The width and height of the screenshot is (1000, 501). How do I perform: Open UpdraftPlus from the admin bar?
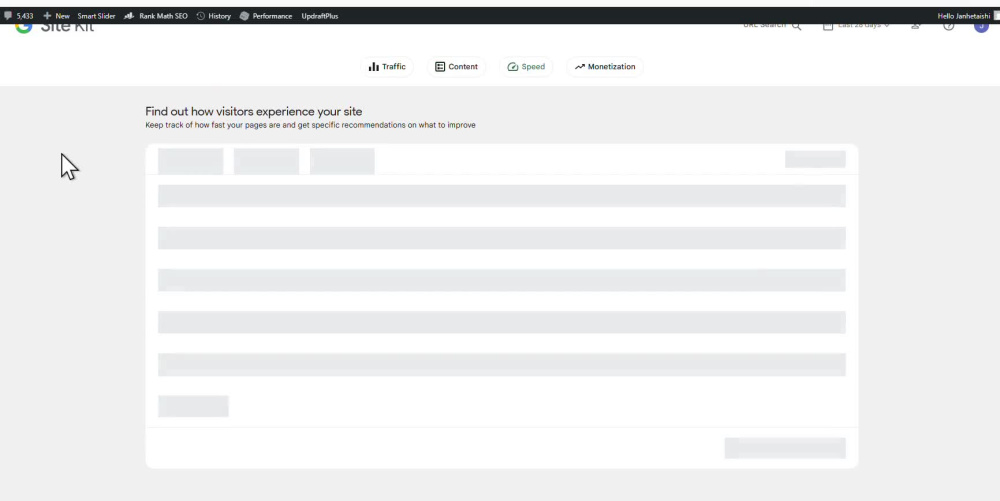(x=320, y=16)
